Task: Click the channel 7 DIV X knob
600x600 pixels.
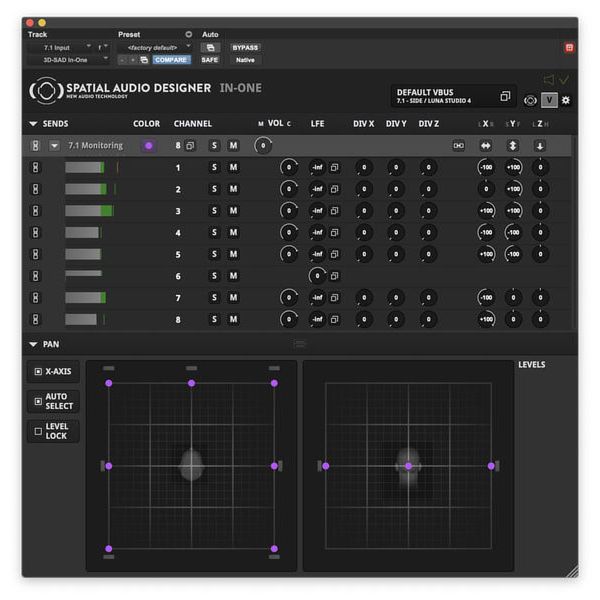Action: pyautogui.click(x=364, y=297)
